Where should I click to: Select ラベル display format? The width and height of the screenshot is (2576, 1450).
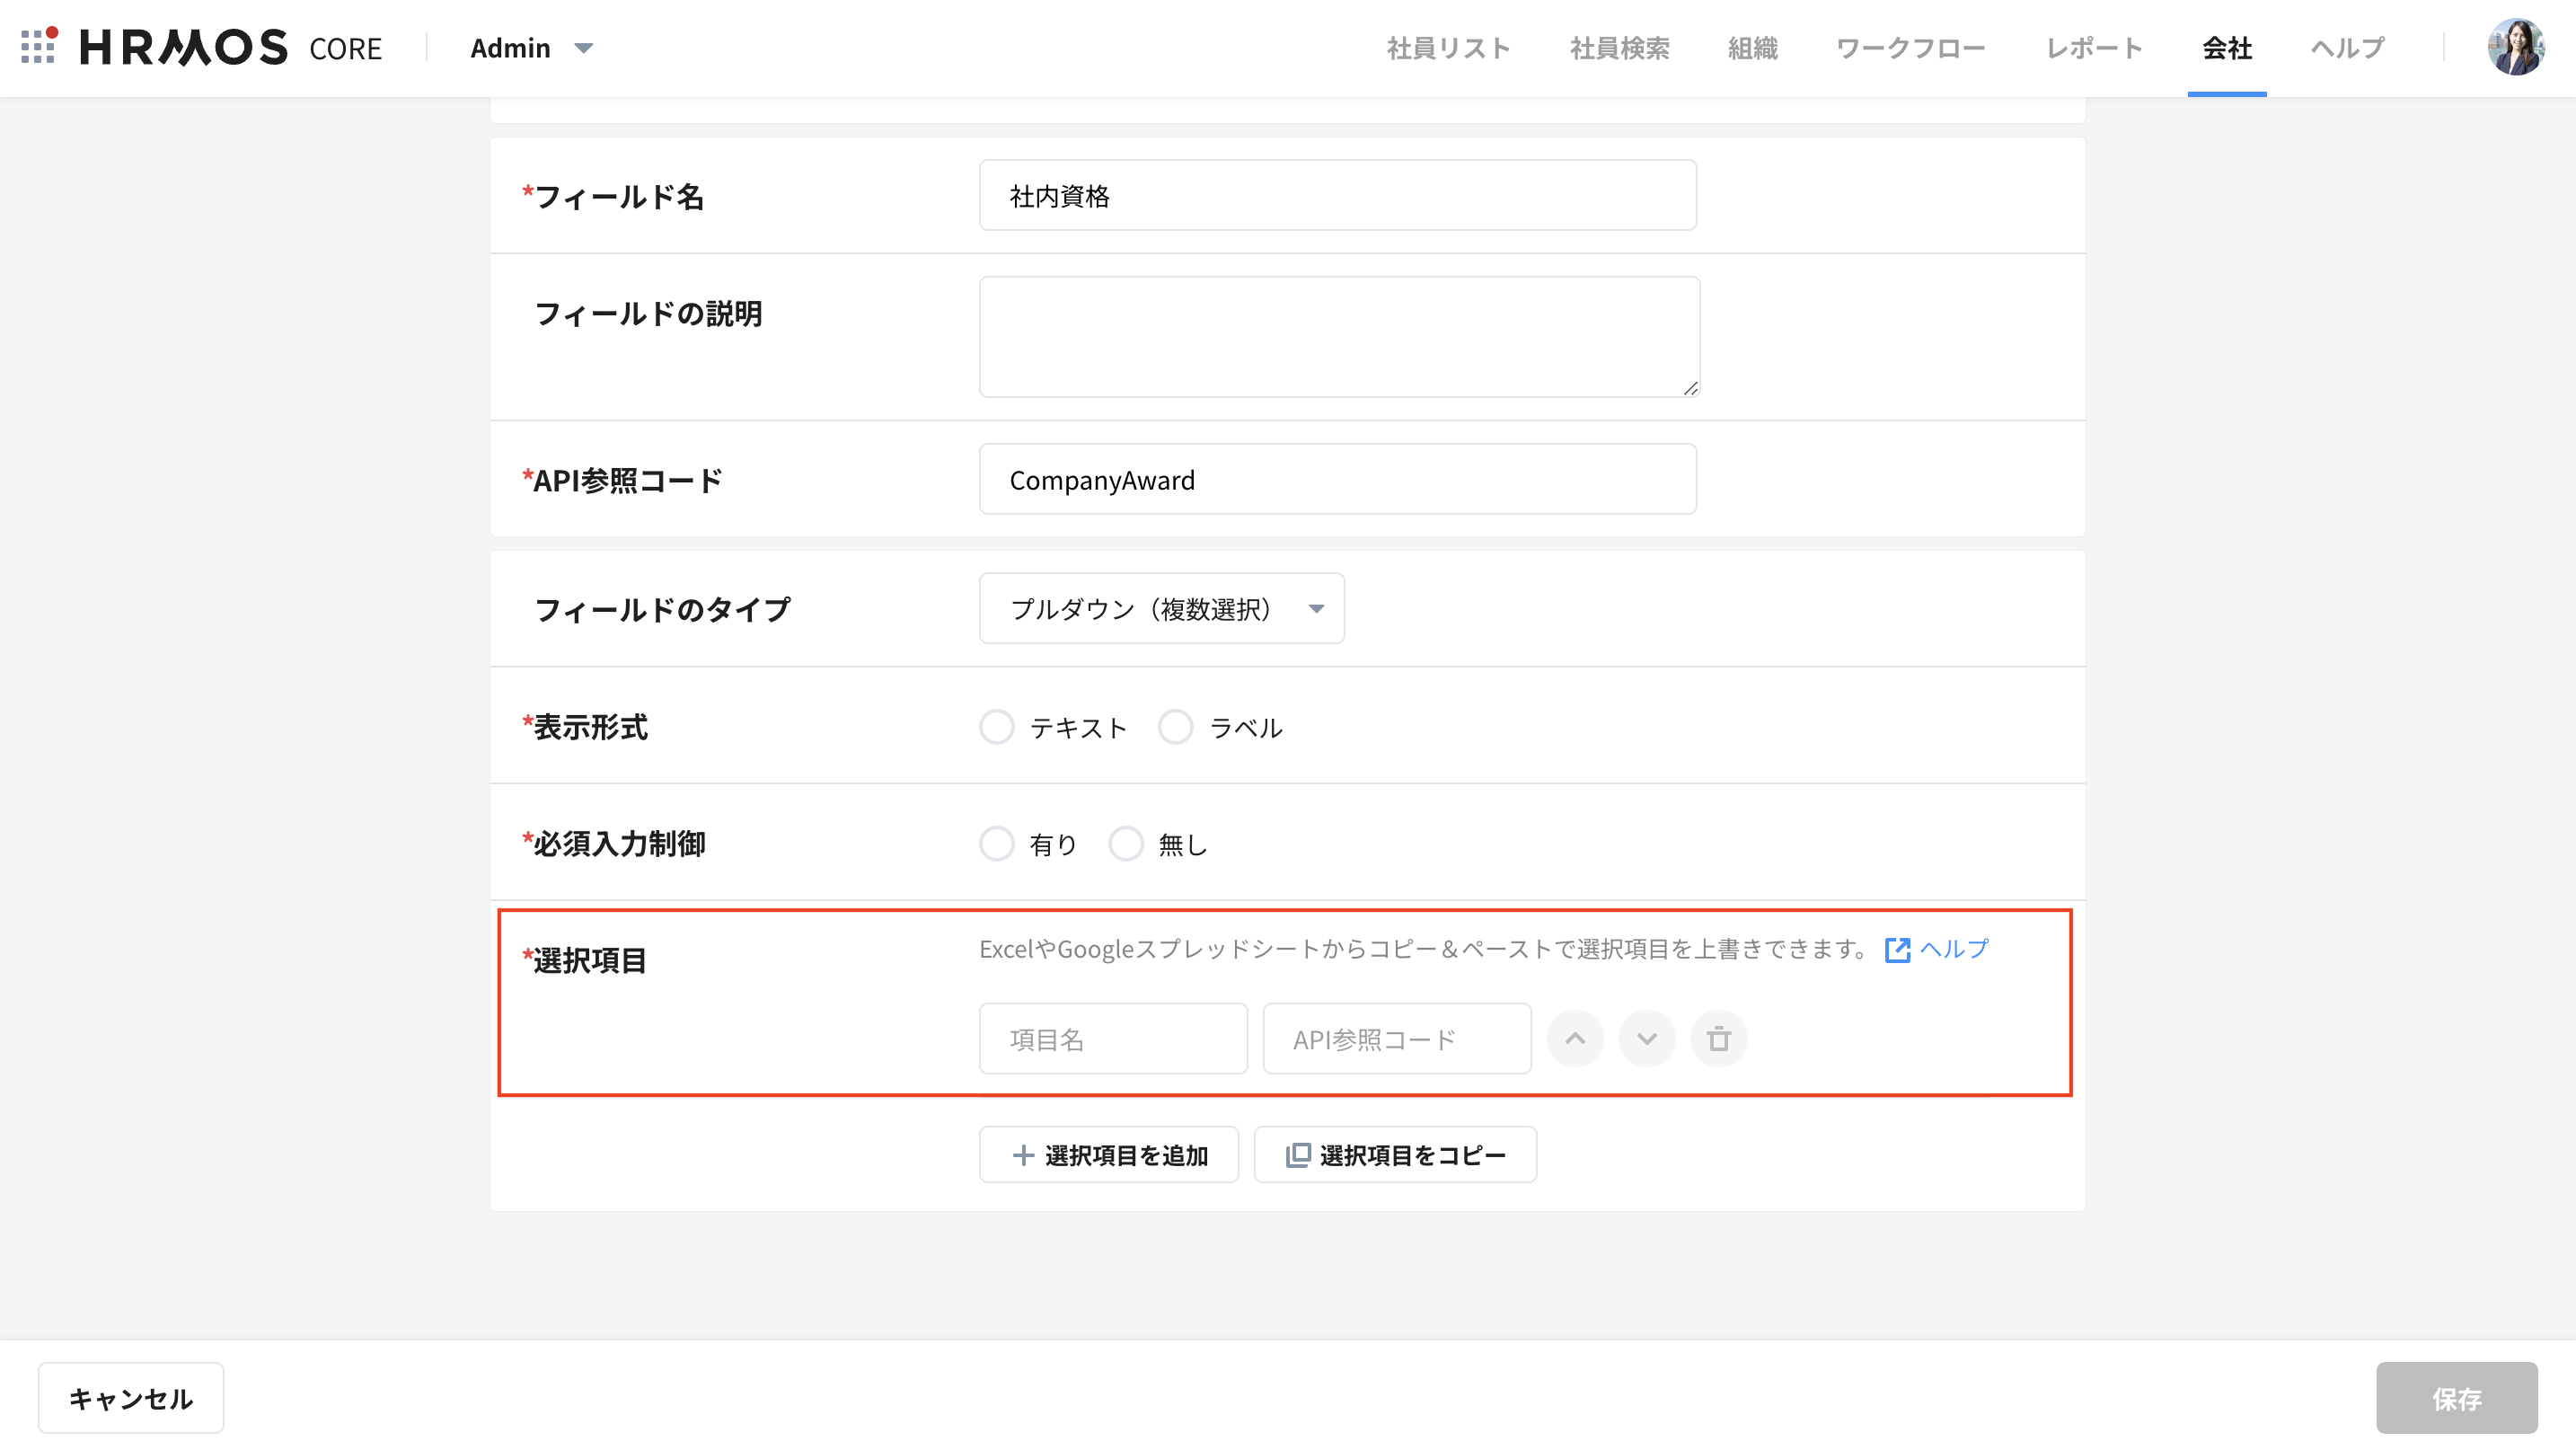[1176, 727]
